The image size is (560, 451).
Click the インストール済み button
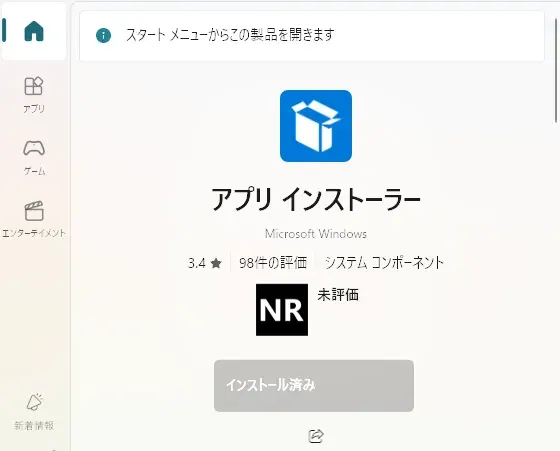[314, 386]
